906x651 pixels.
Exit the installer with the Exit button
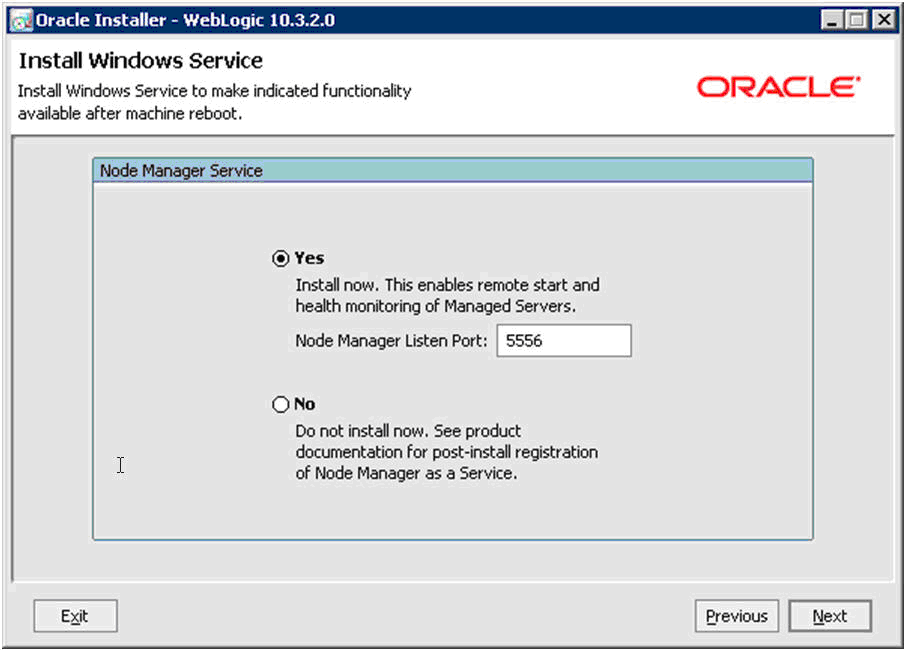[75, 616]
